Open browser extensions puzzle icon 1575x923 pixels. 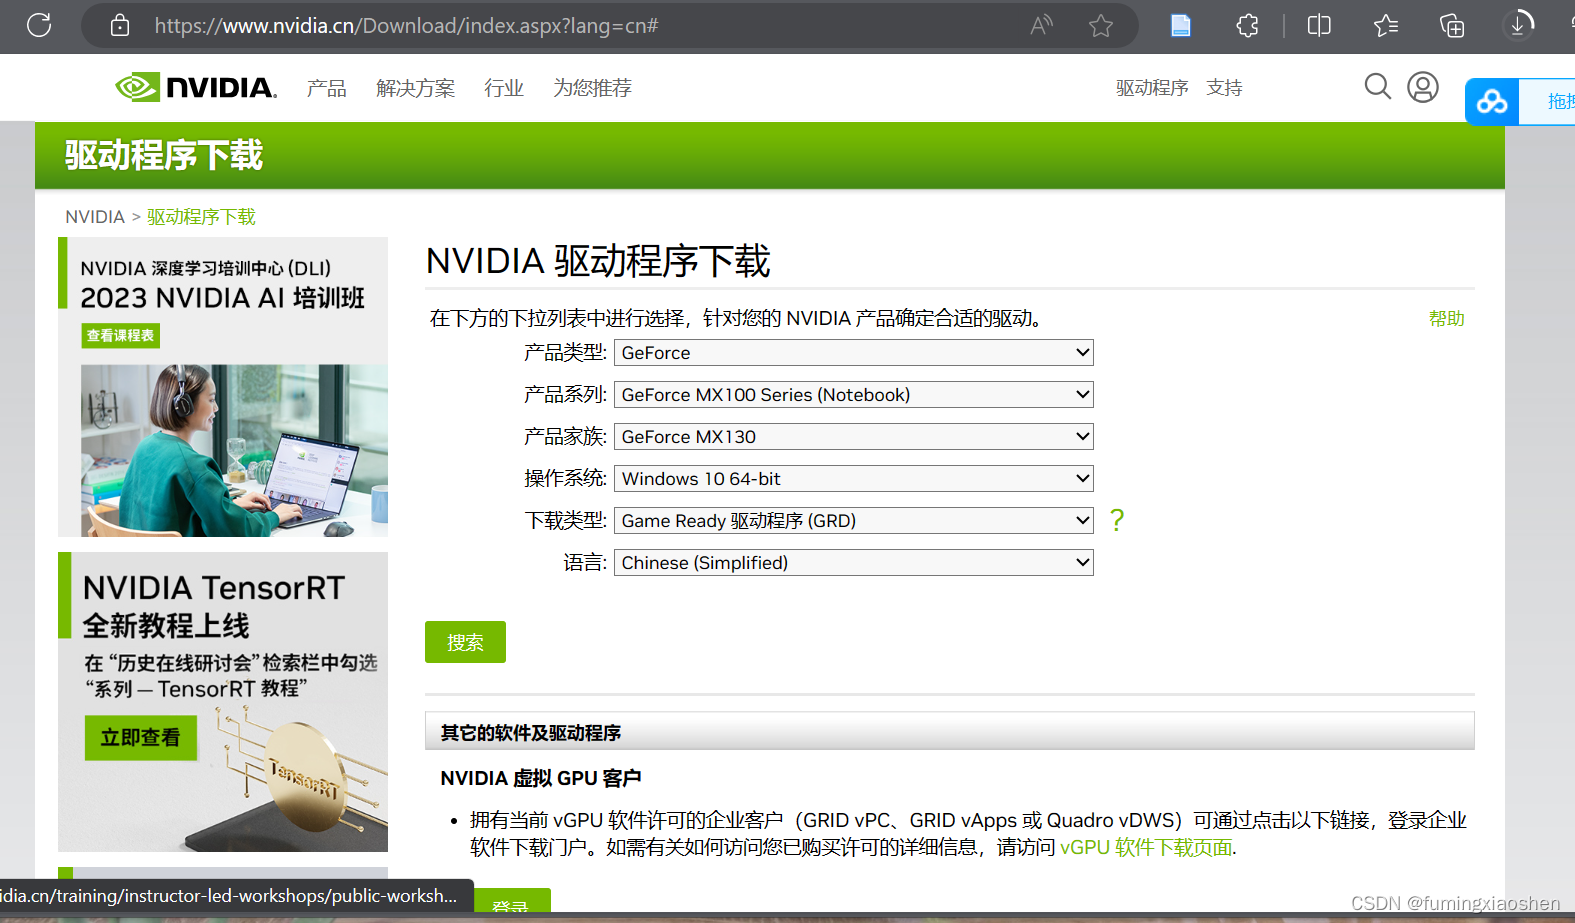pyautogui.click(x=1248, y=25)
